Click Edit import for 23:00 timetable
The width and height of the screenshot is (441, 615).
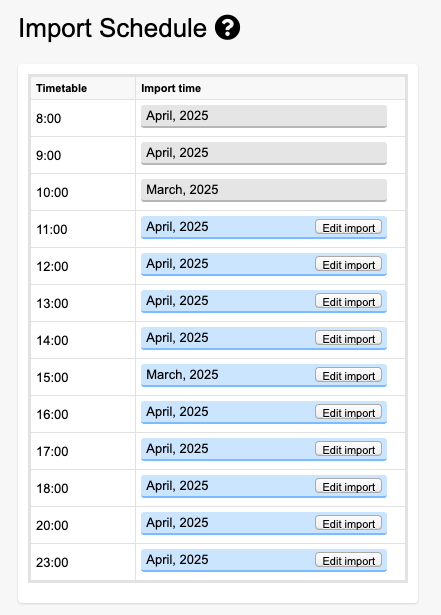tap(348, 560)
